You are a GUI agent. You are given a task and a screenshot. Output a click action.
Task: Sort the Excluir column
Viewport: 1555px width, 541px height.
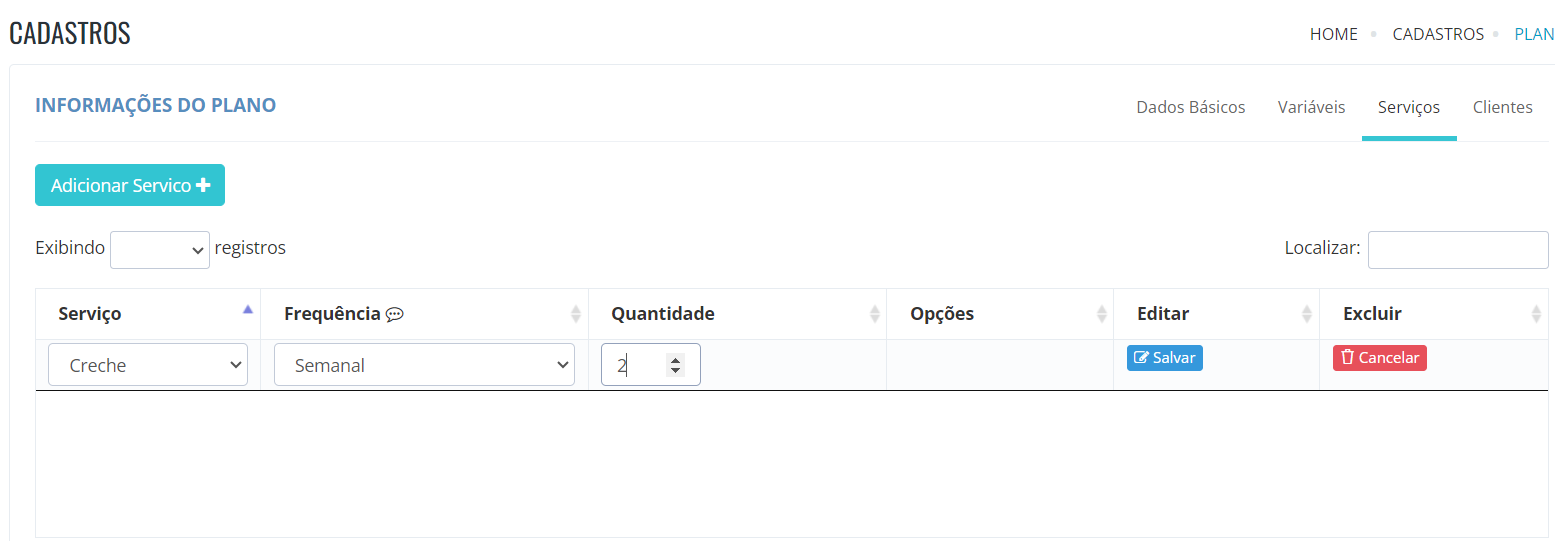(1537, 314)
